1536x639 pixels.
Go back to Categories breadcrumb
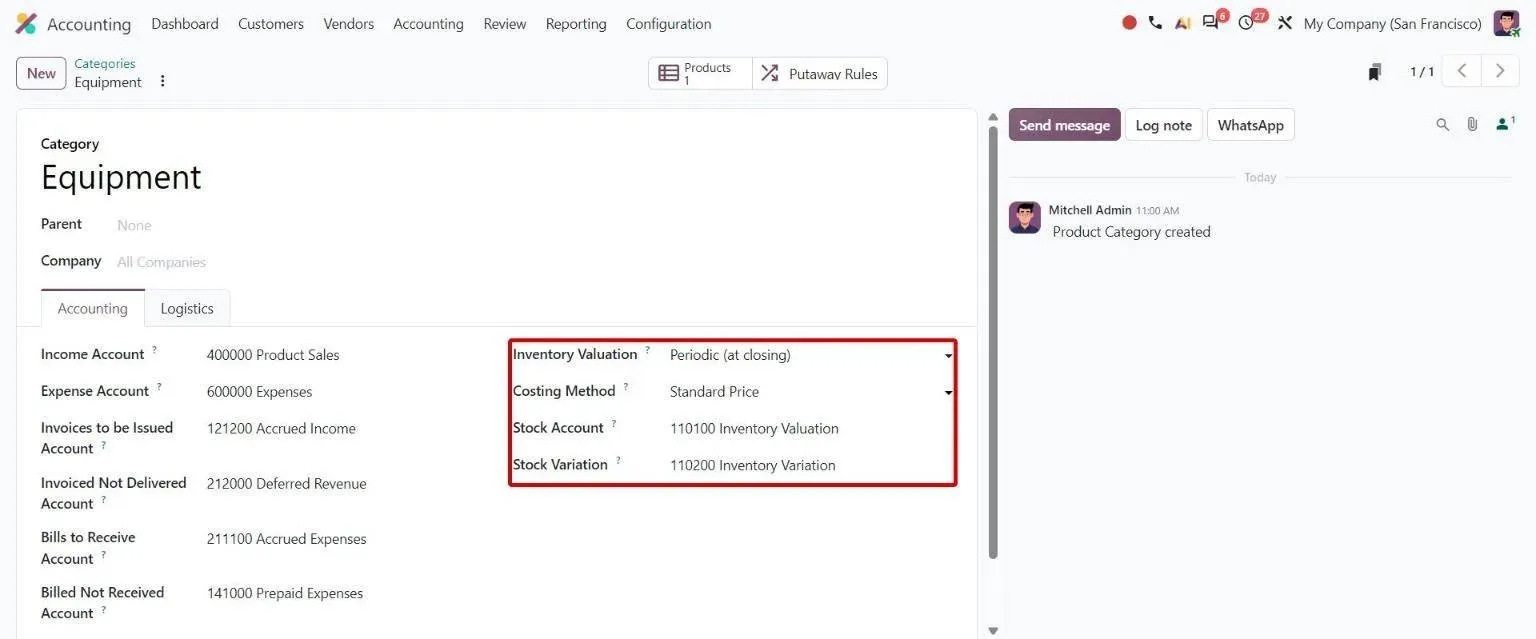(105, 63)
